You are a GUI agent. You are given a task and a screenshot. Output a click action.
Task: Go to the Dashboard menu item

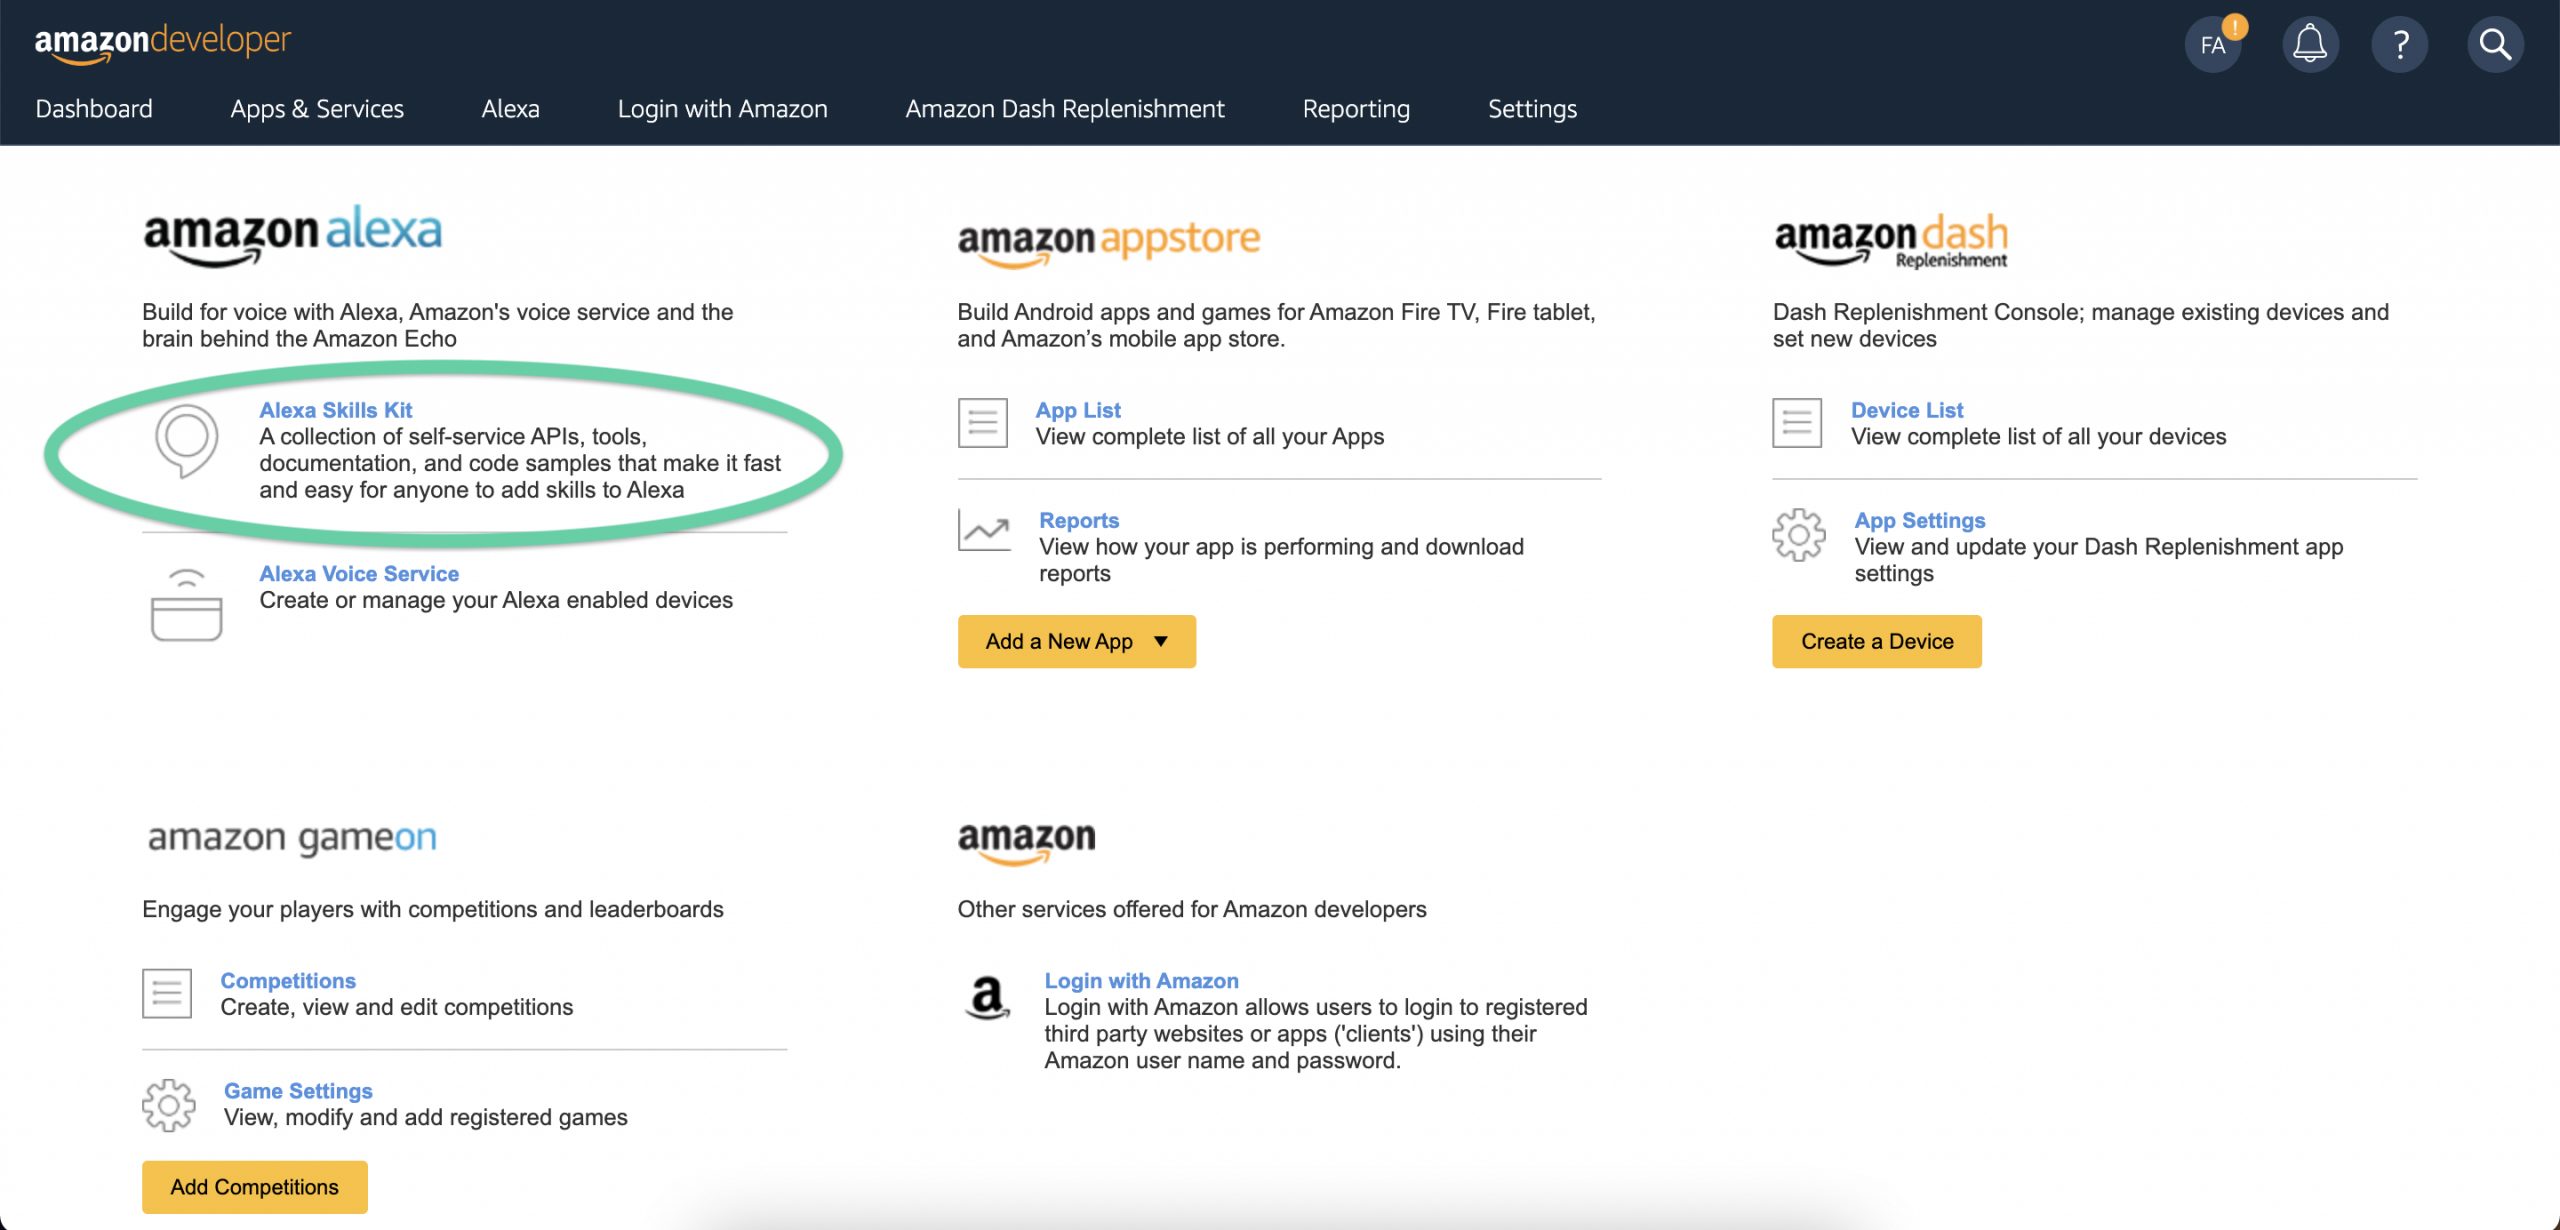coord(94,108)
